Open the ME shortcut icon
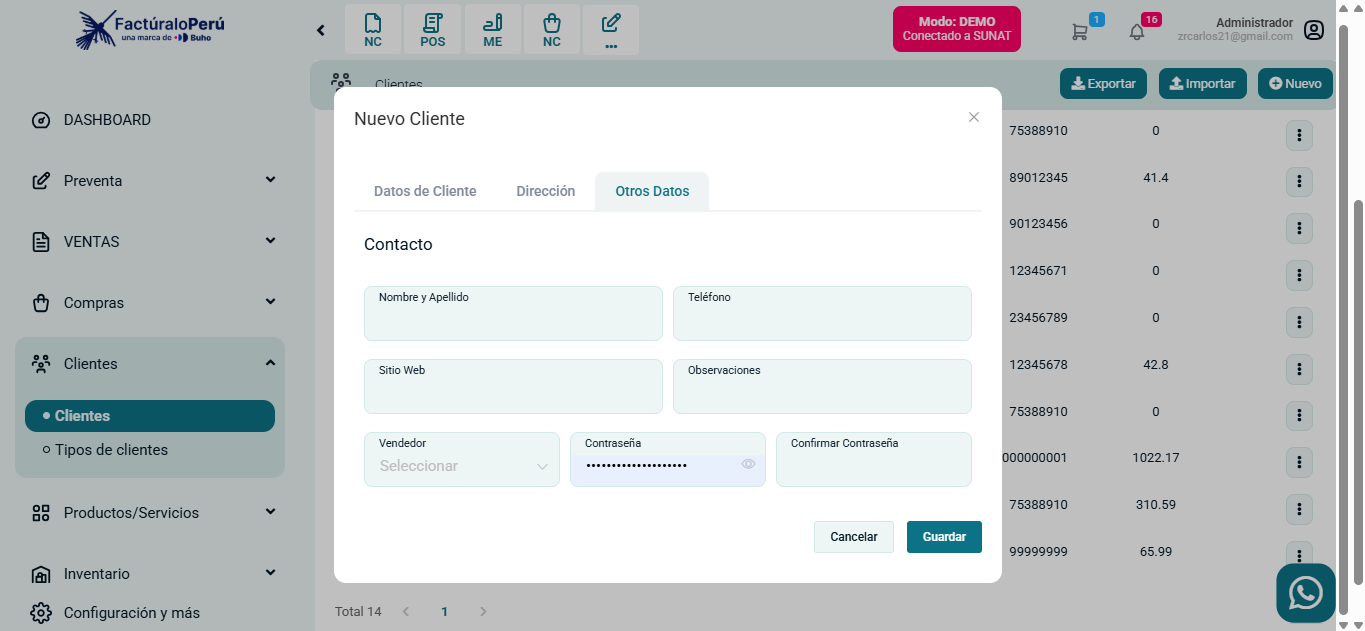Screen dimensions: 1365x631 click(x=492, y=30)
